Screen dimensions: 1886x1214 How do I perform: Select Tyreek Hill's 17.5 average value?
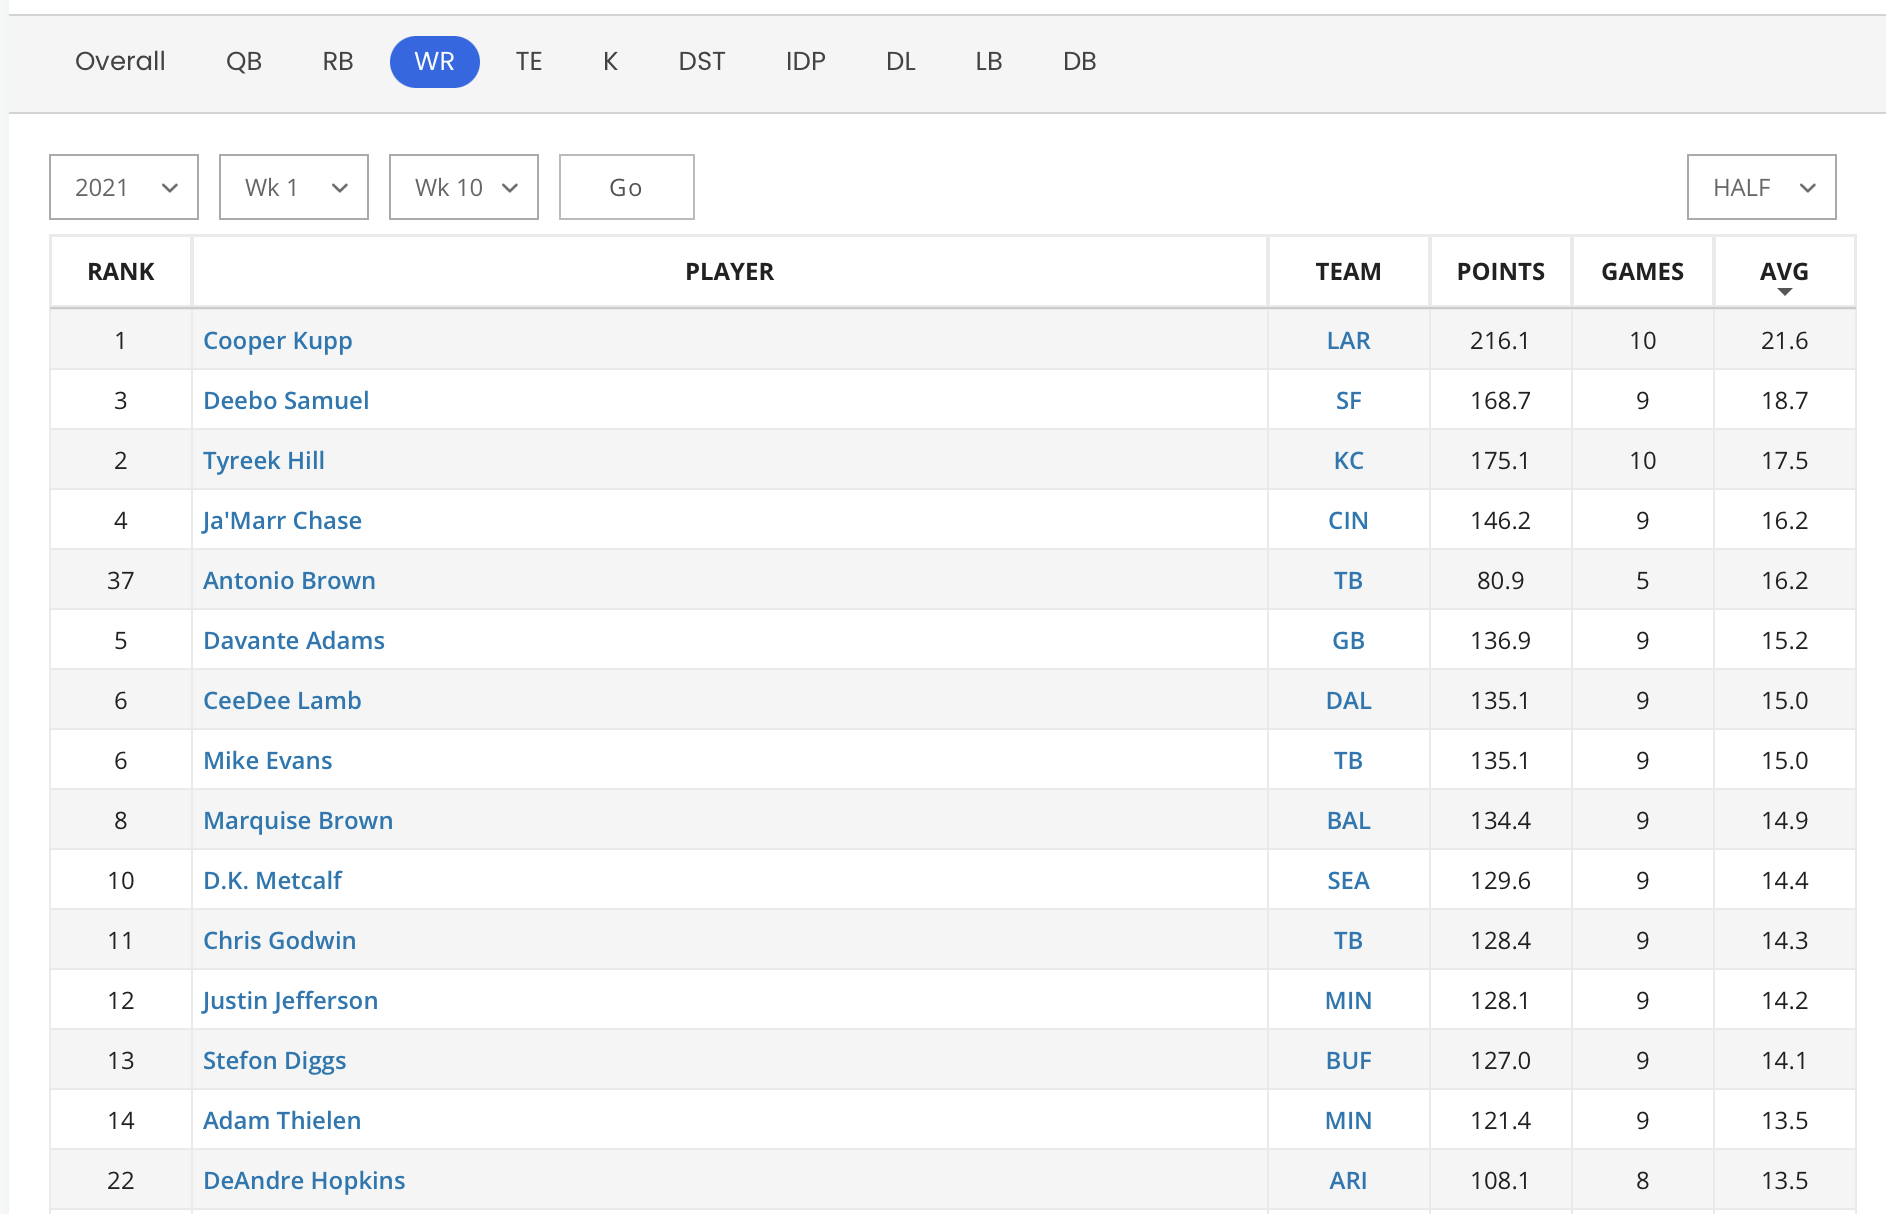coord(1785,461)
